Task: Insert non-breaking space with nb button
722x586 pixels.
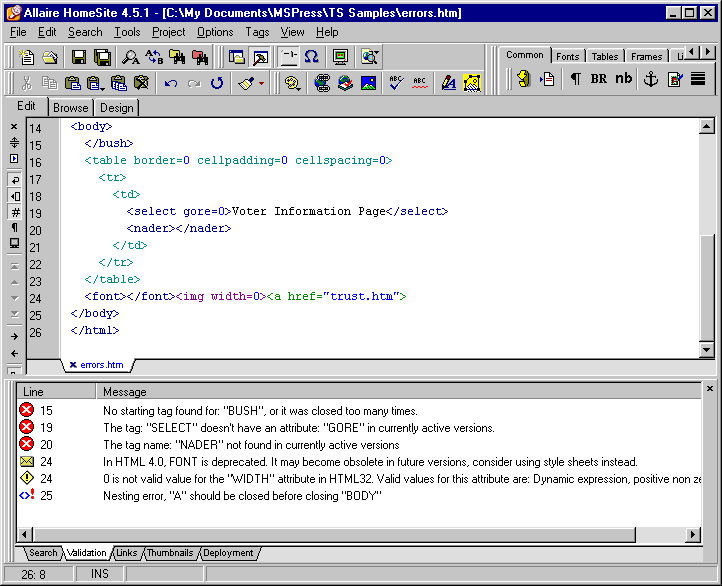Action: [623, 79]
